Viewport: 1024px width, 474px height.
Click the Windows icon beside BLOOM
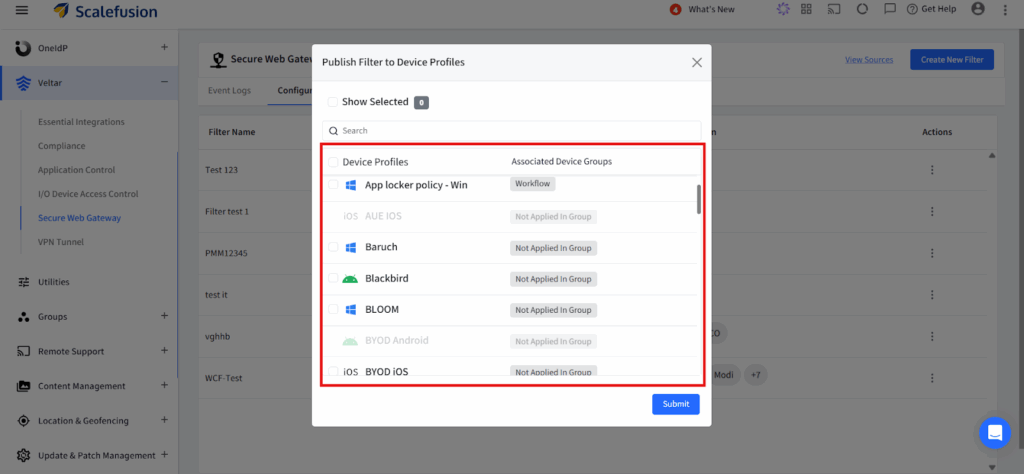pyautogui.click(x=351, y=309)
